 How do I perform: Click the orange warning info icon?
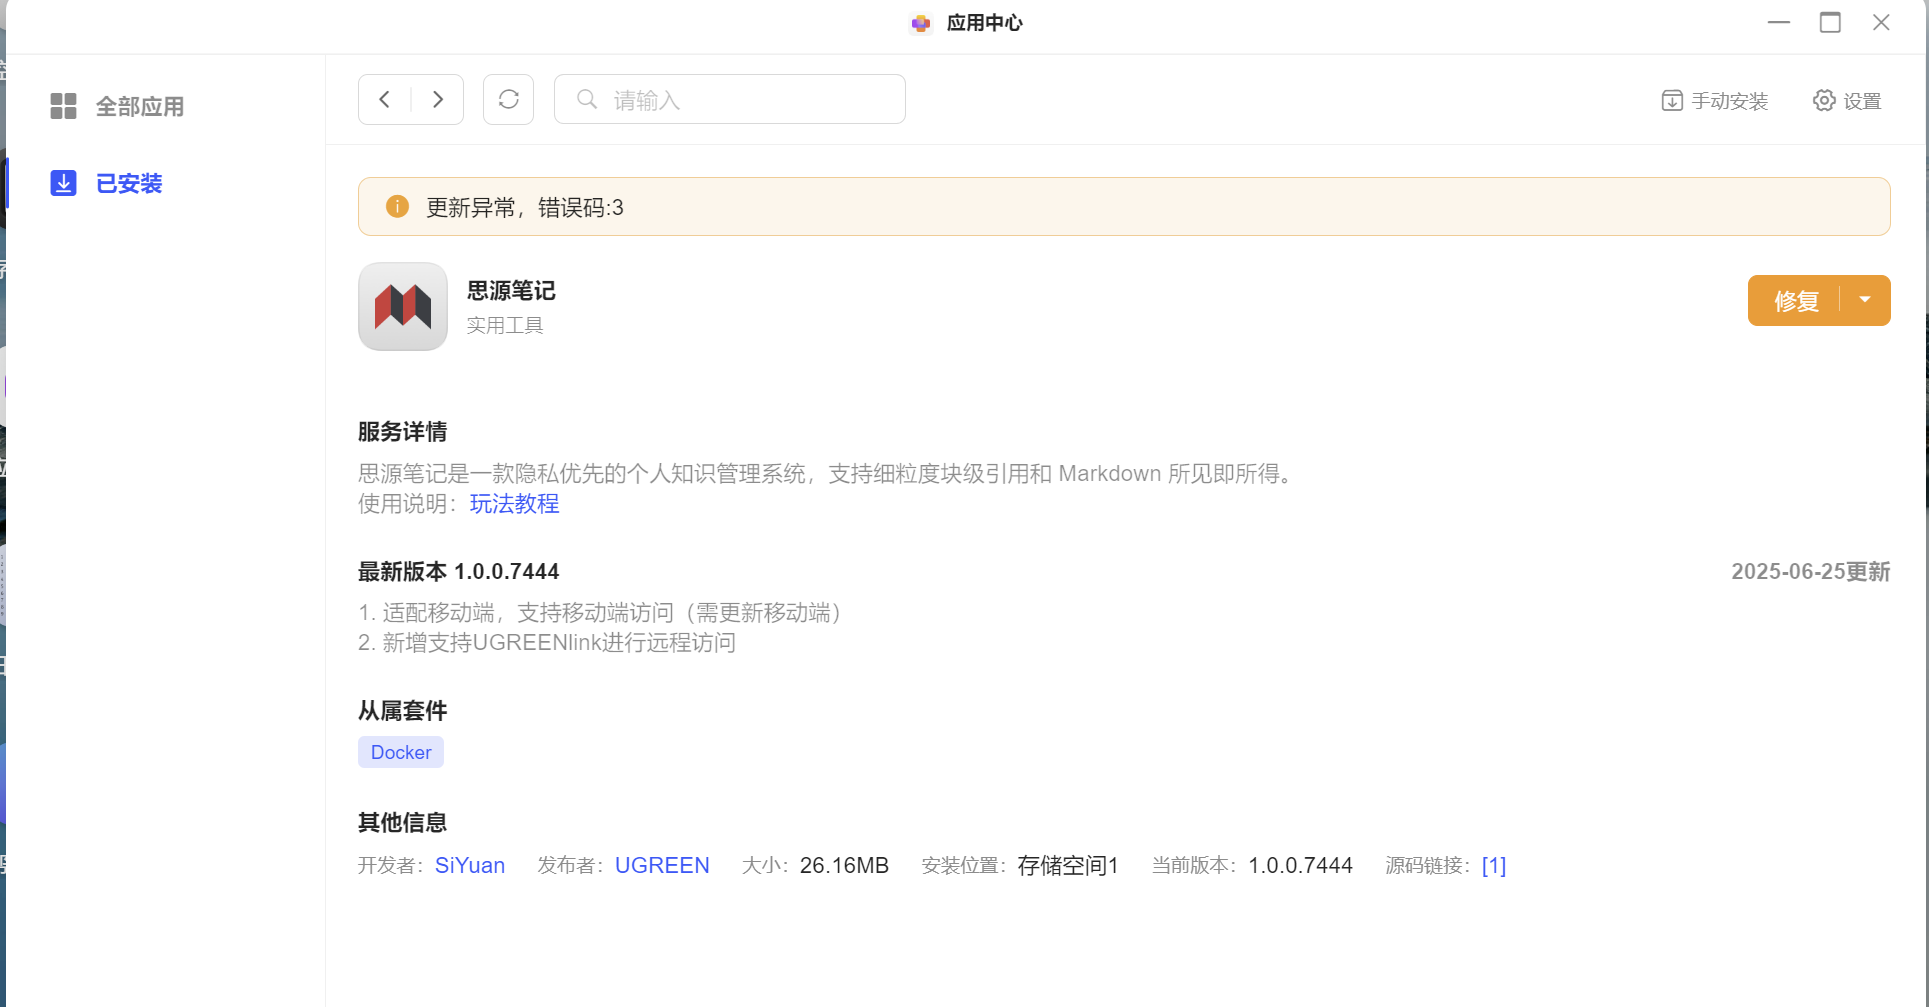(x=397, y=207)
